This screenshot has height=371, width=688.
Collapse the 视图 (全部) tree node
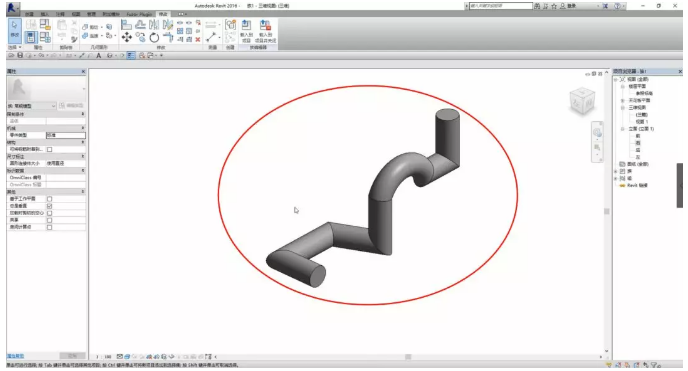616,79
